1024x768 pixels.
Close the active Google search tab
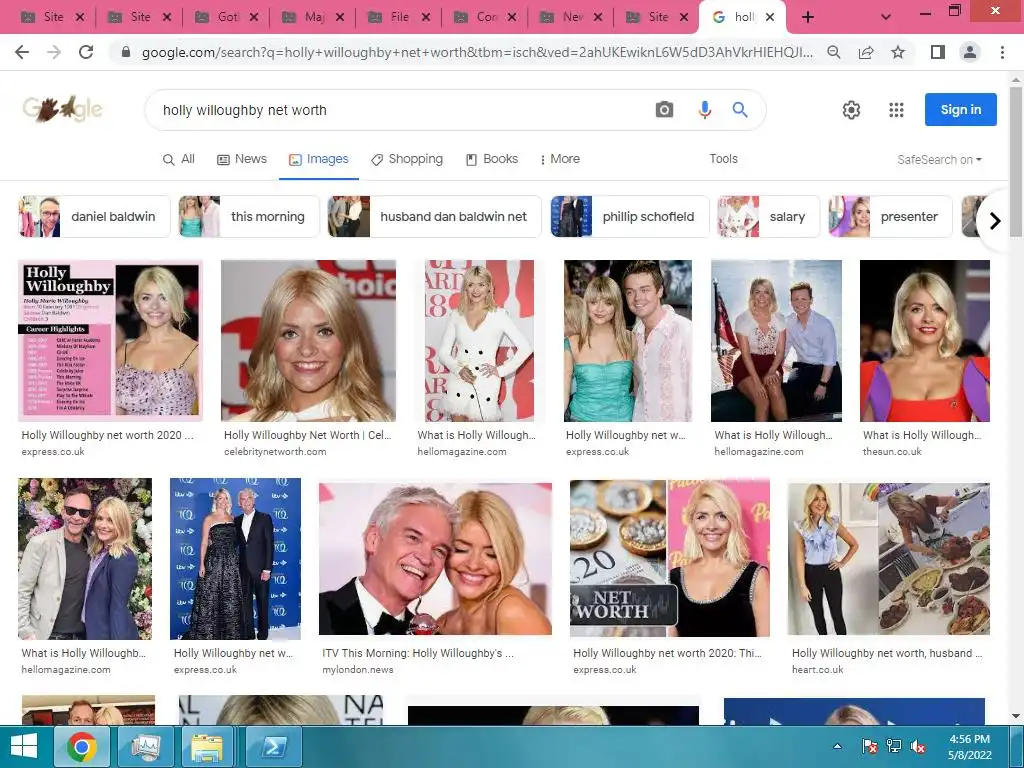point(770,17)
